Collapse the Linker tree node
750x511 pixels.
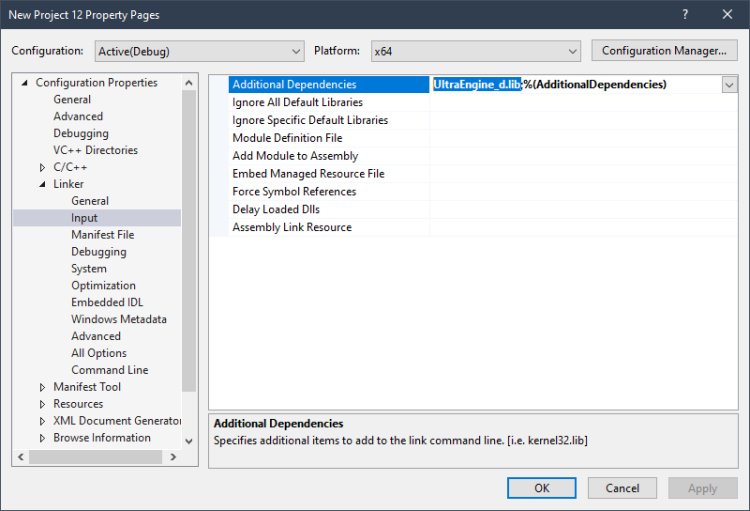(x=42, y=184)
